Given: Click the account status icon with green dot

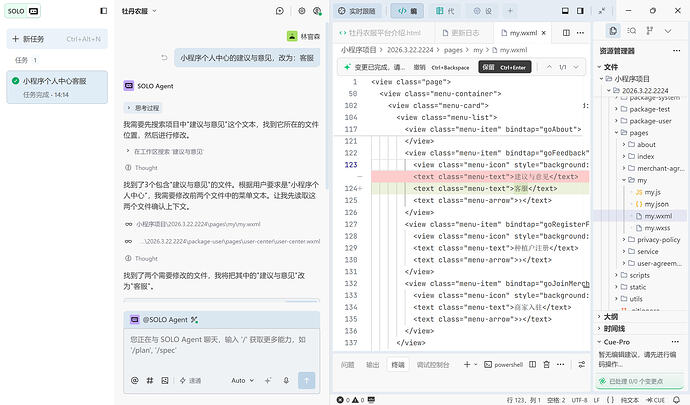Looking at the screenshot, I should (x=317, y=11).
